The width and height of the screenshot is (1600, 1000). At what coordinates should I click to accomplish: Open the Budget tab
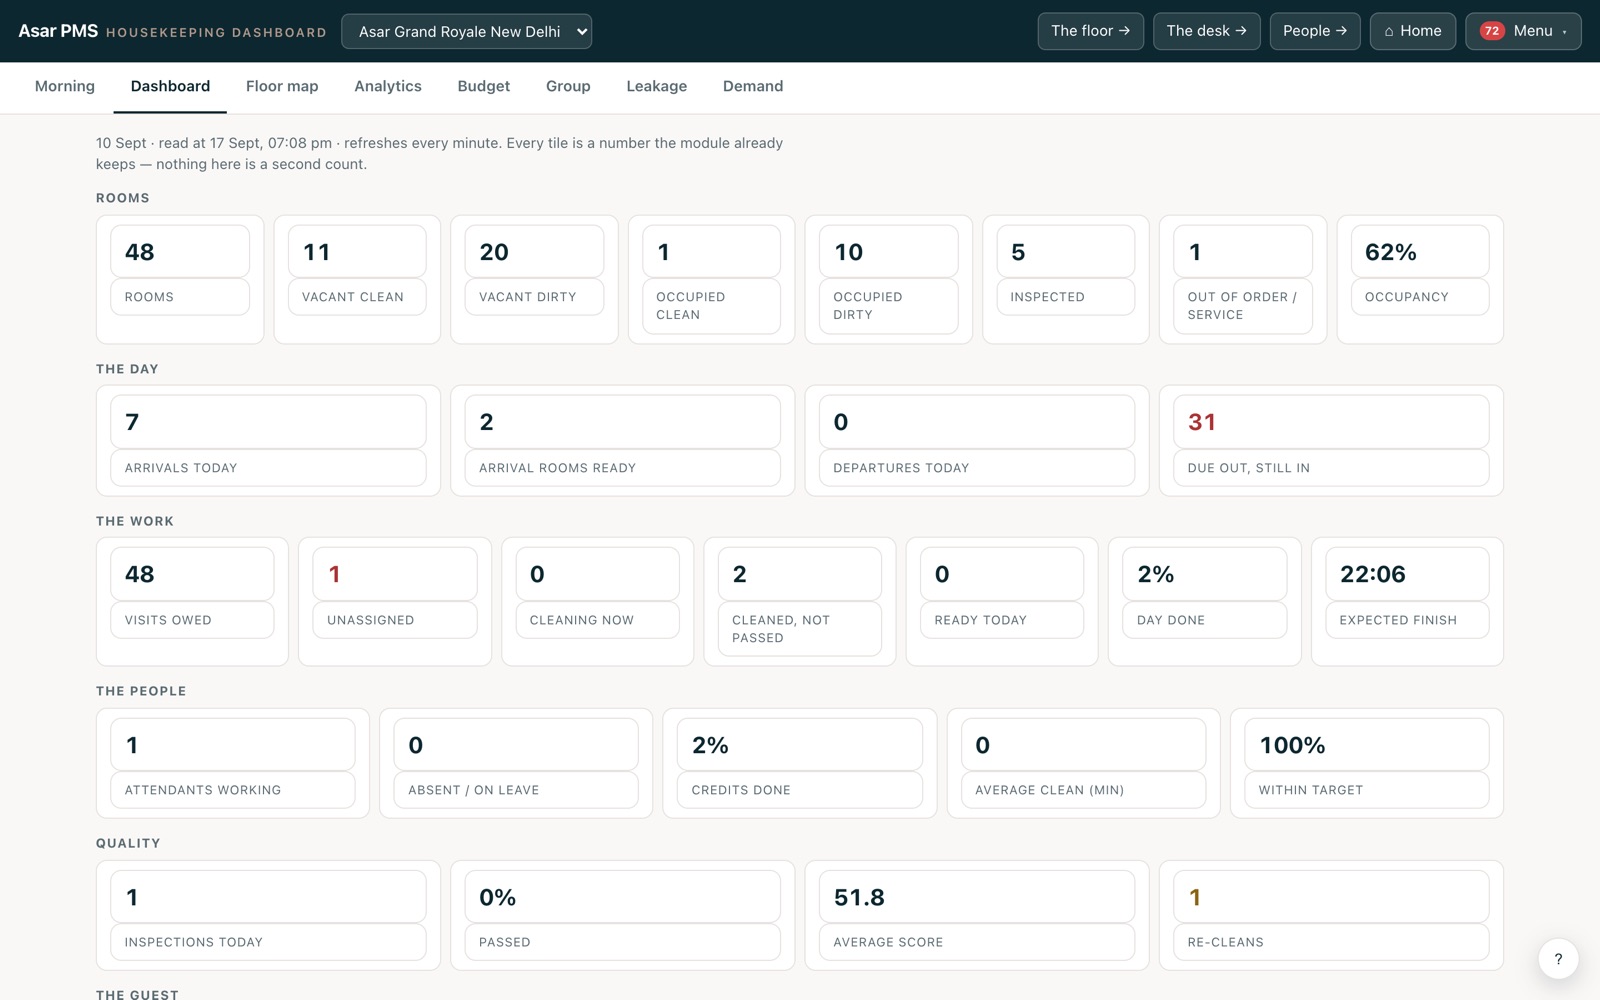(x=484, y=87)
